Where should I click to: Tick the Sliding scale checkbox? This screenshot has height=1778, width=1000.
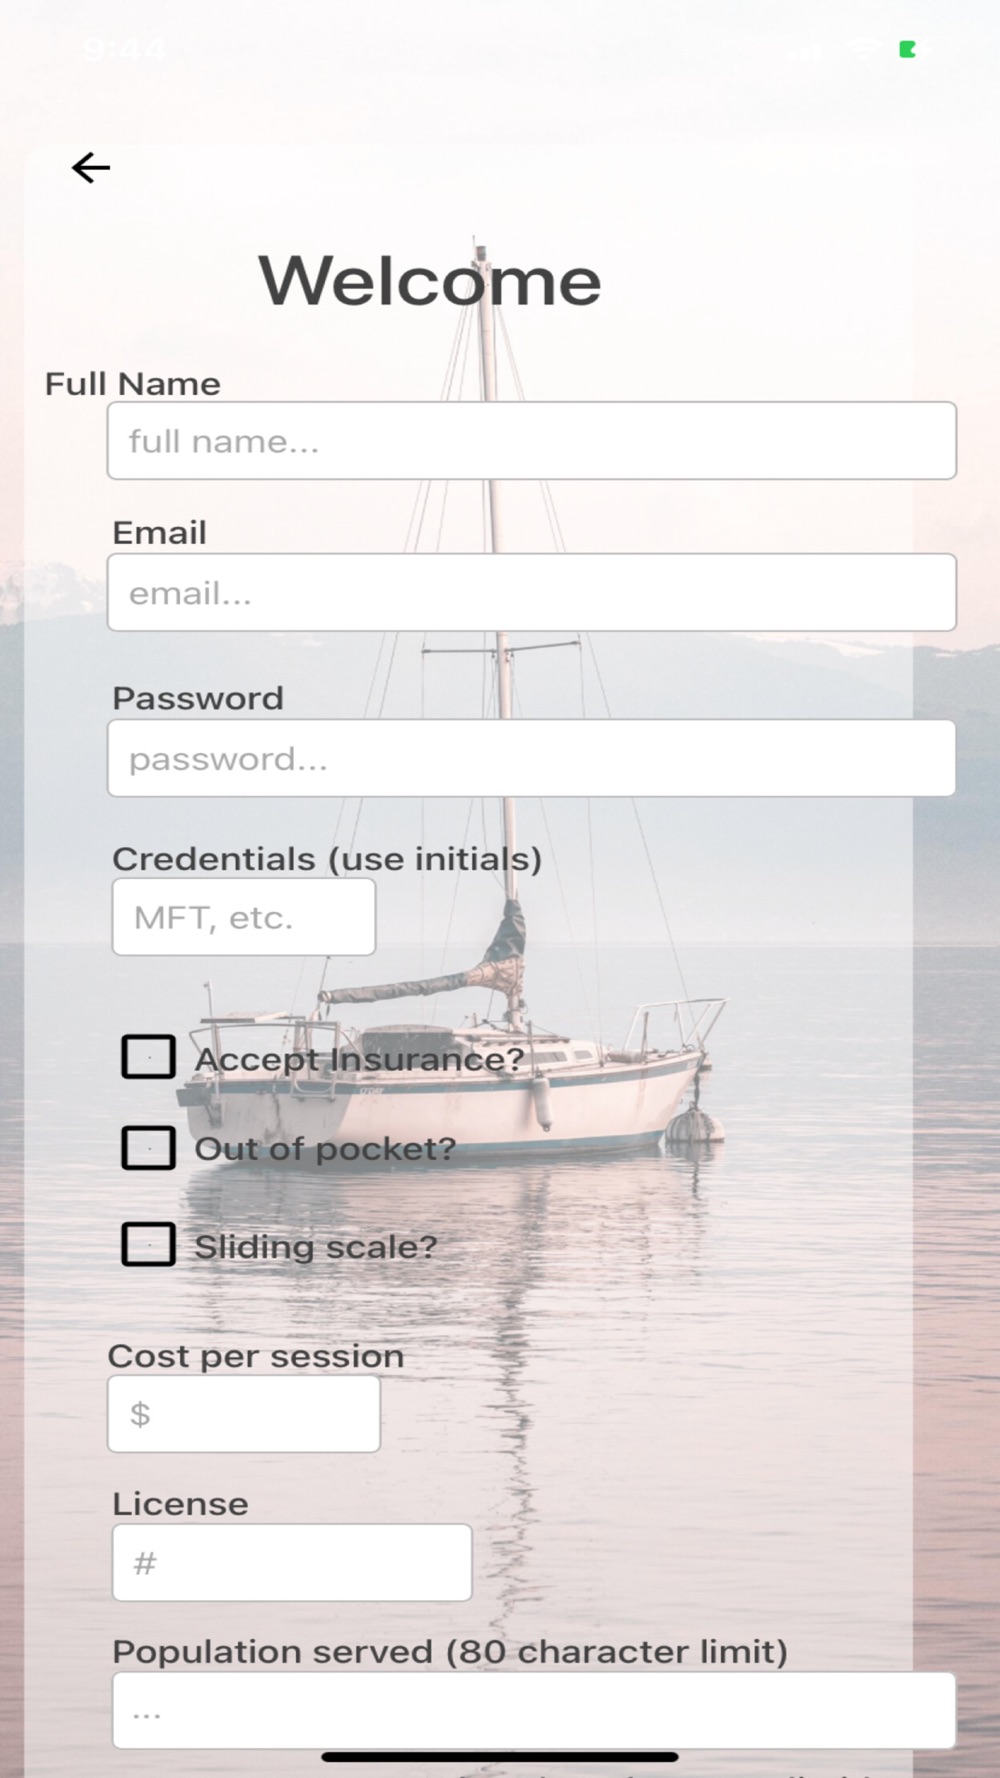click(x=148, y=1245)
